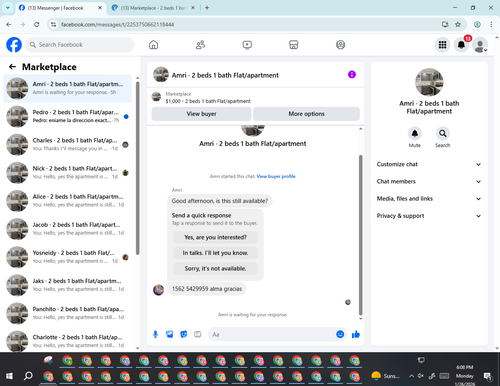Image resolution: width=500 pixels, height=386 pixels.
Task: Open Nick's conversation in the list
Action: coord(67,173)
